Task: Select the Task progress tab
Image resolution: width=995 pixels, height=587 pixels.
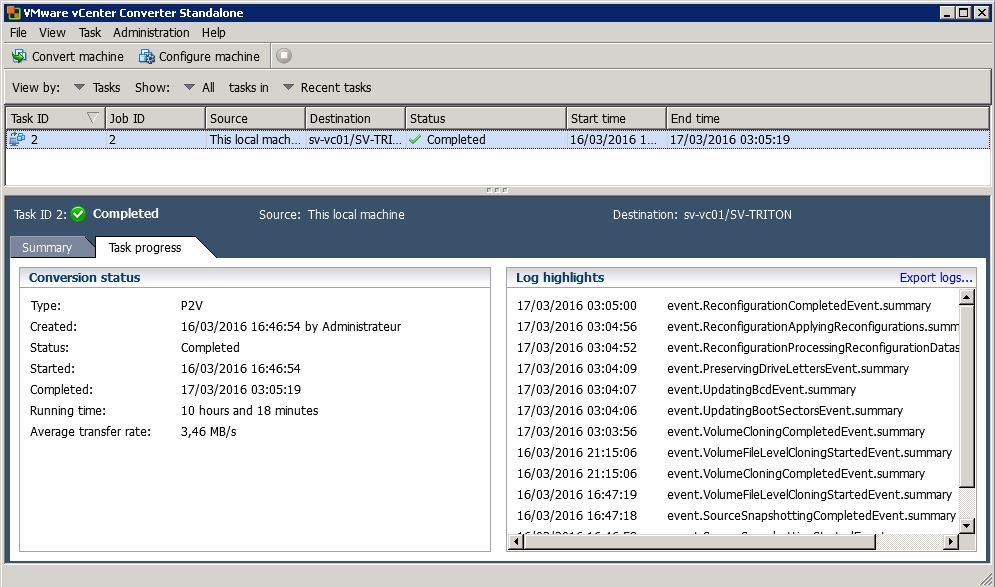Action: click(x=145, y=247)
